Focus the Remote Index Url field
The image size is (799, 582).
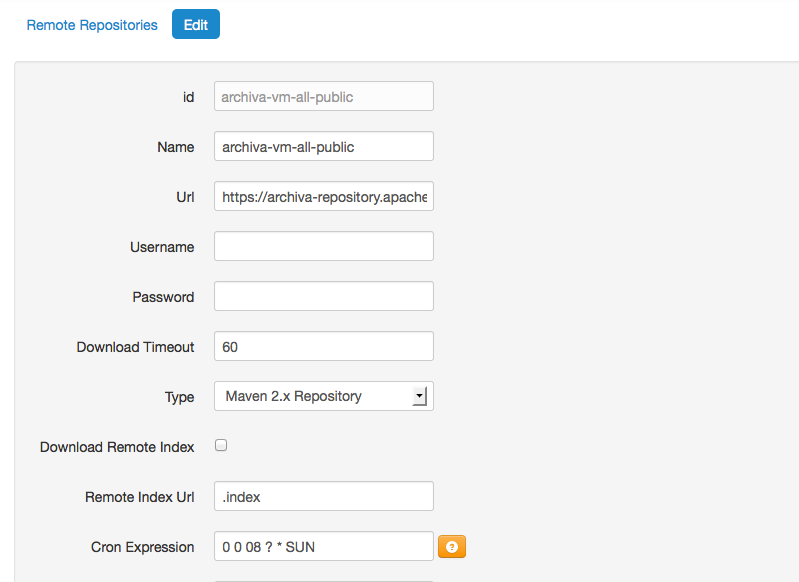(x=323, y=496)
